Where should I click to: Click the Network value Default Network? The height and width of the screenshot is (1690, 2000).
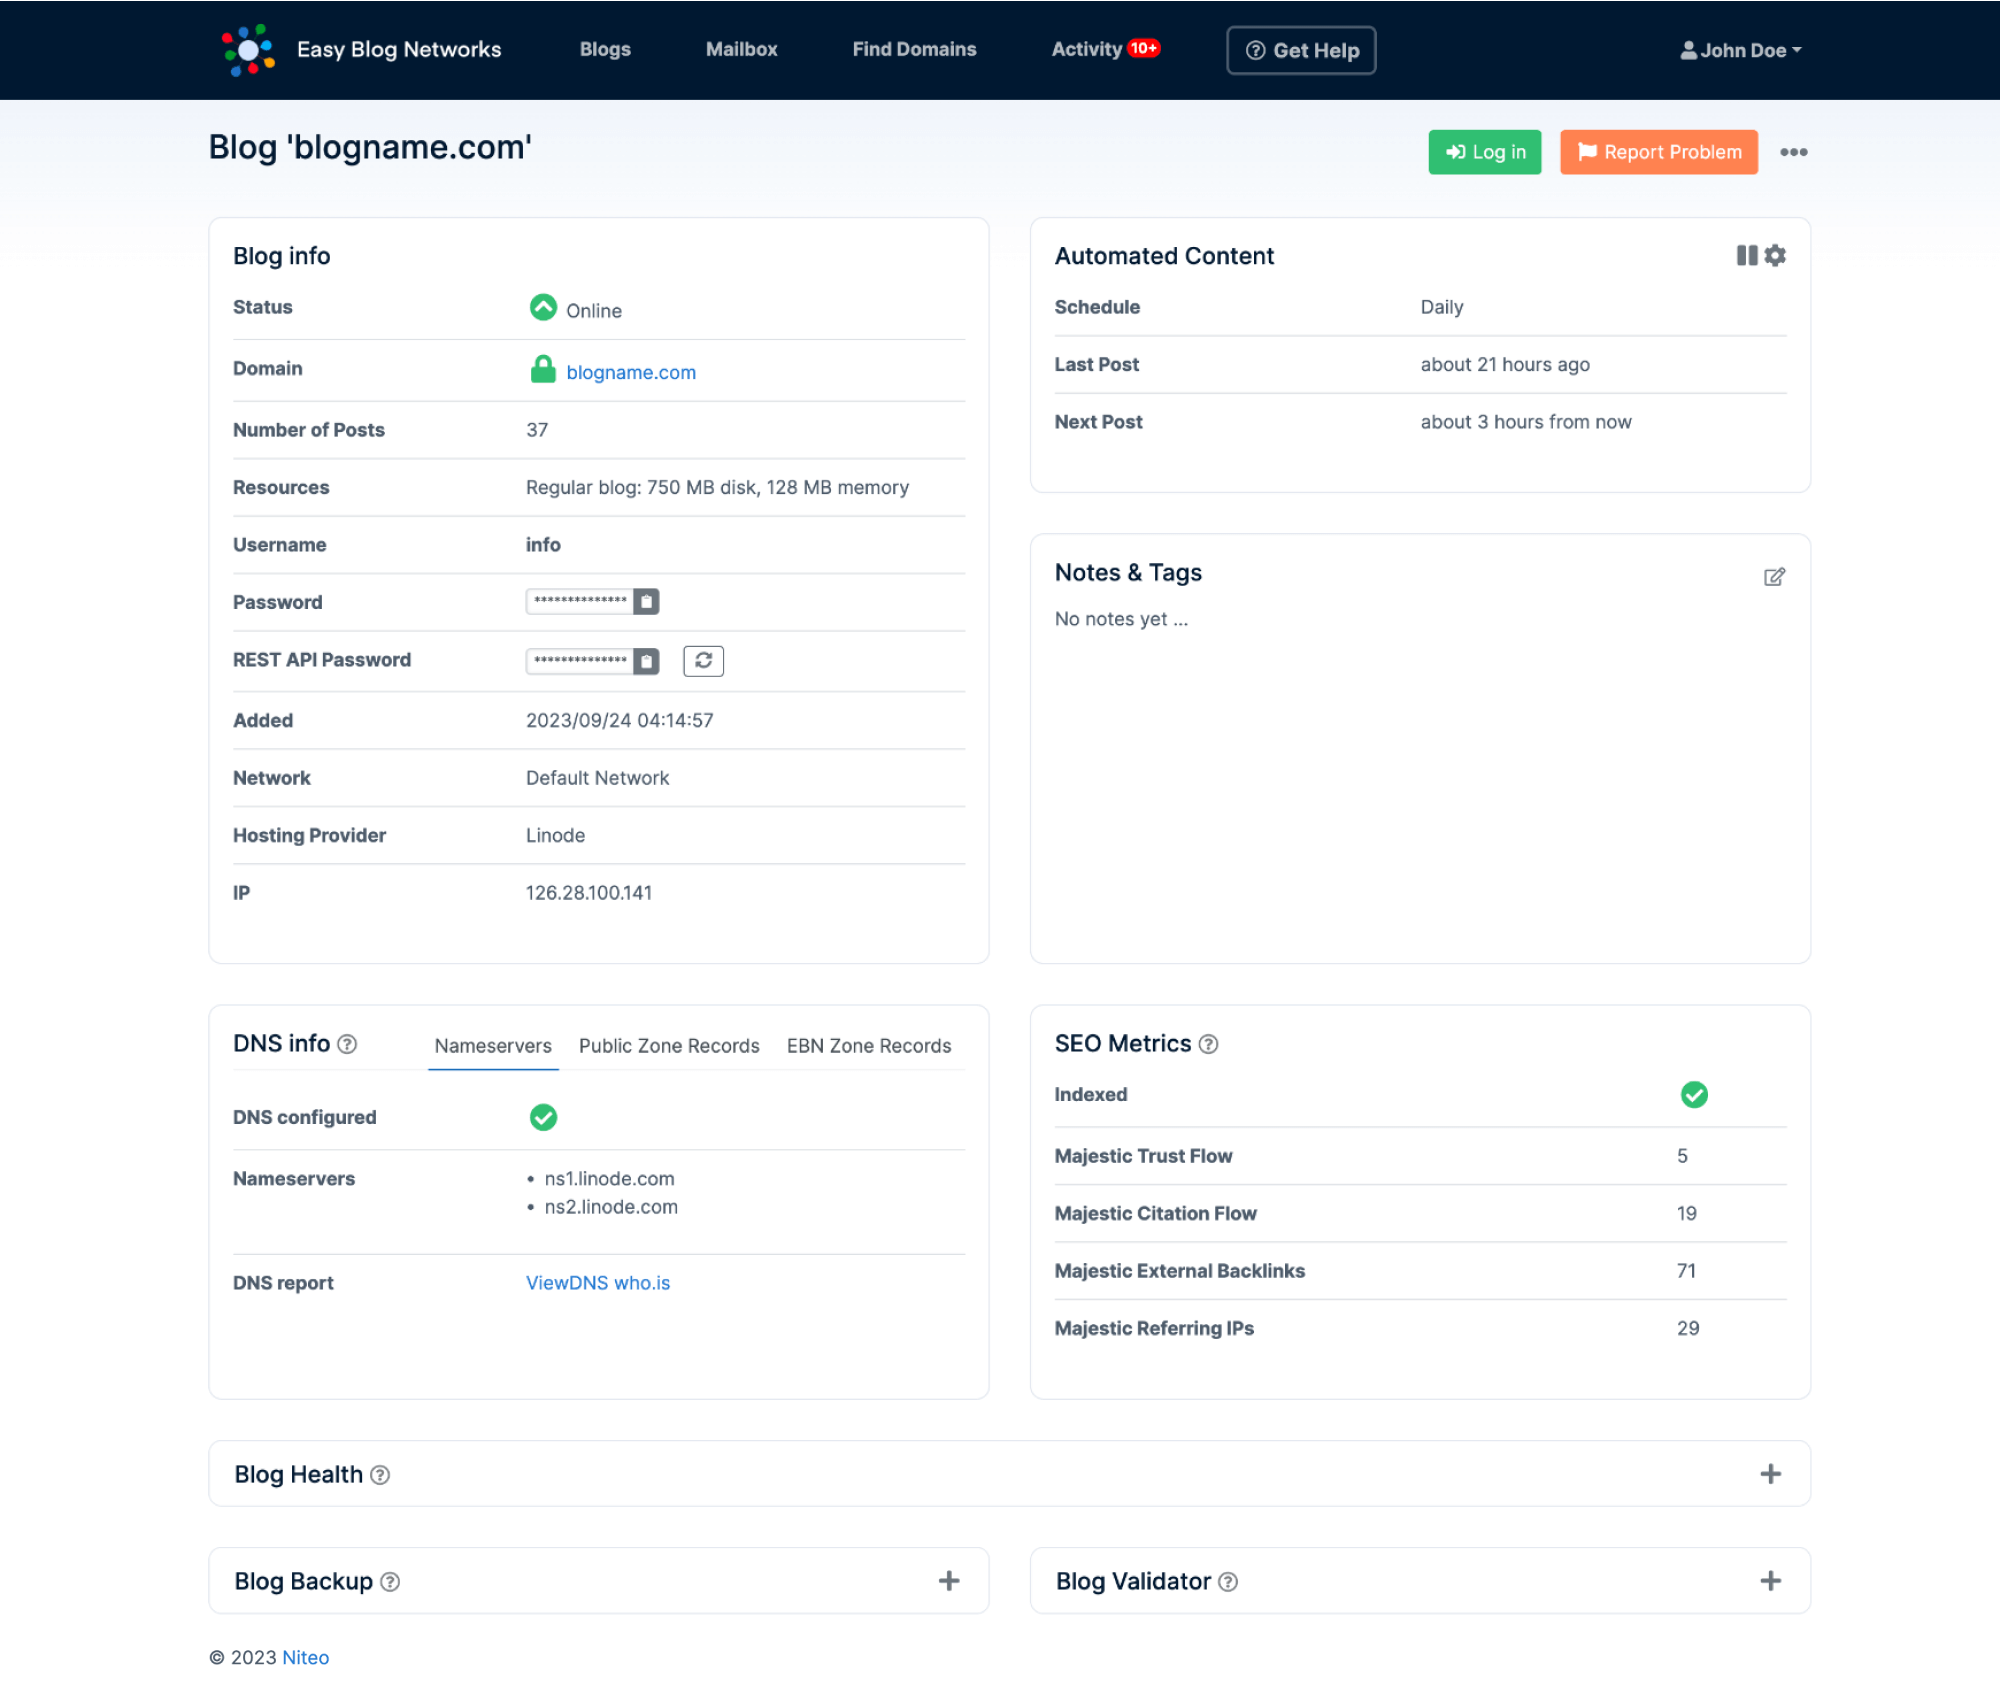coord(597,778)
